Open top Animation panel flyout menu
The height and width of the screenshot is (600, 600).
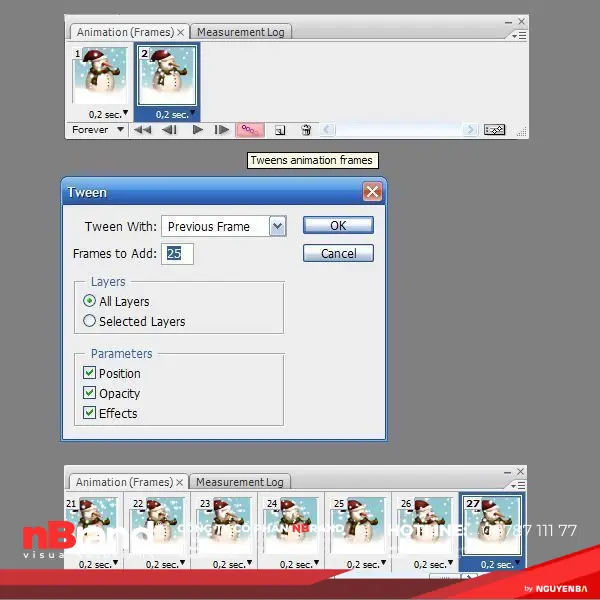pyautogui.click(x=519, y=36)
